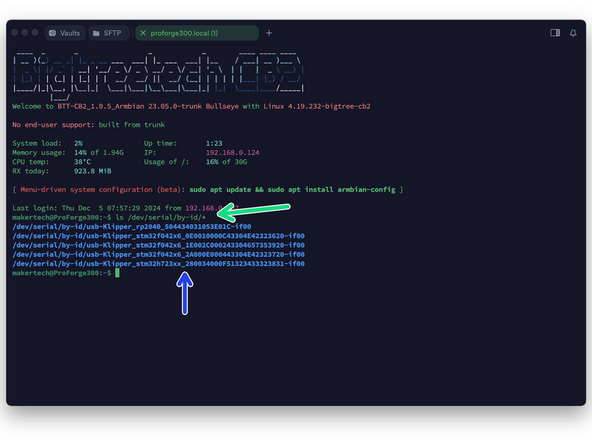Image resolution: width=592 pixels, height=444 pixels.
Task: Toggle the split panel layout icon
Action: [x=555, y=33]
